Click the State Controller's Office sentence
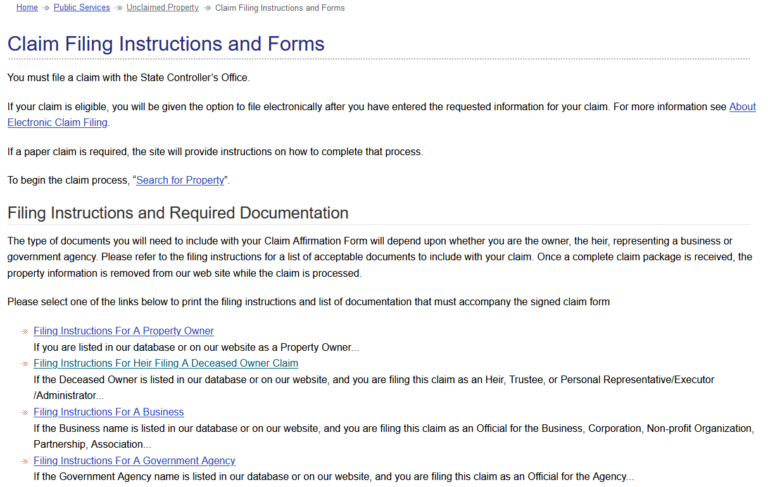This screenshot has width=768, height=487. [128, 77]
